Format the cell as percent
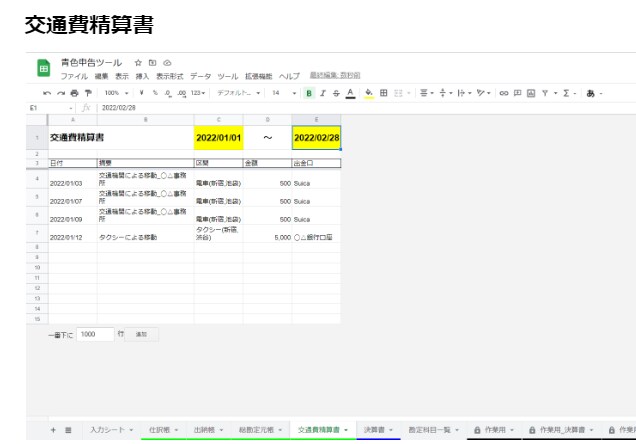 coord(155,93)
